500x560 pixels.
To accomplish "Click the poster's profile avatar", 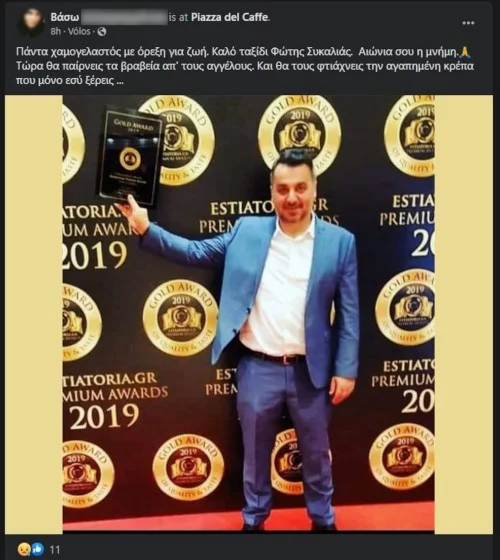I will click(30, 22).
